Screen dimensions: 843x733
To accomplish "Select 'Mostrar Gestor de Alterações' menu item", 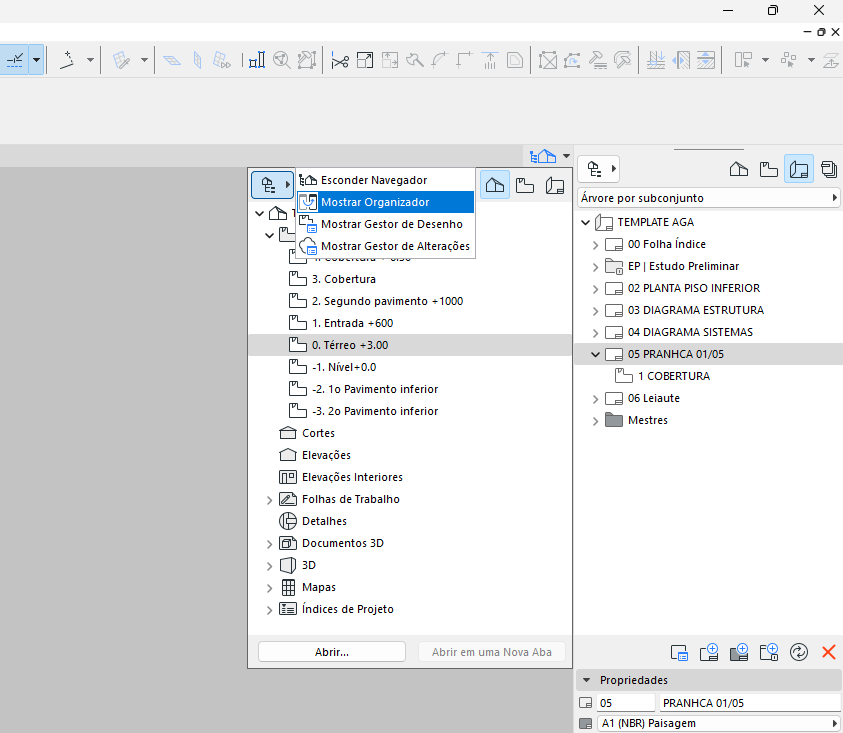I will [394, 246].
